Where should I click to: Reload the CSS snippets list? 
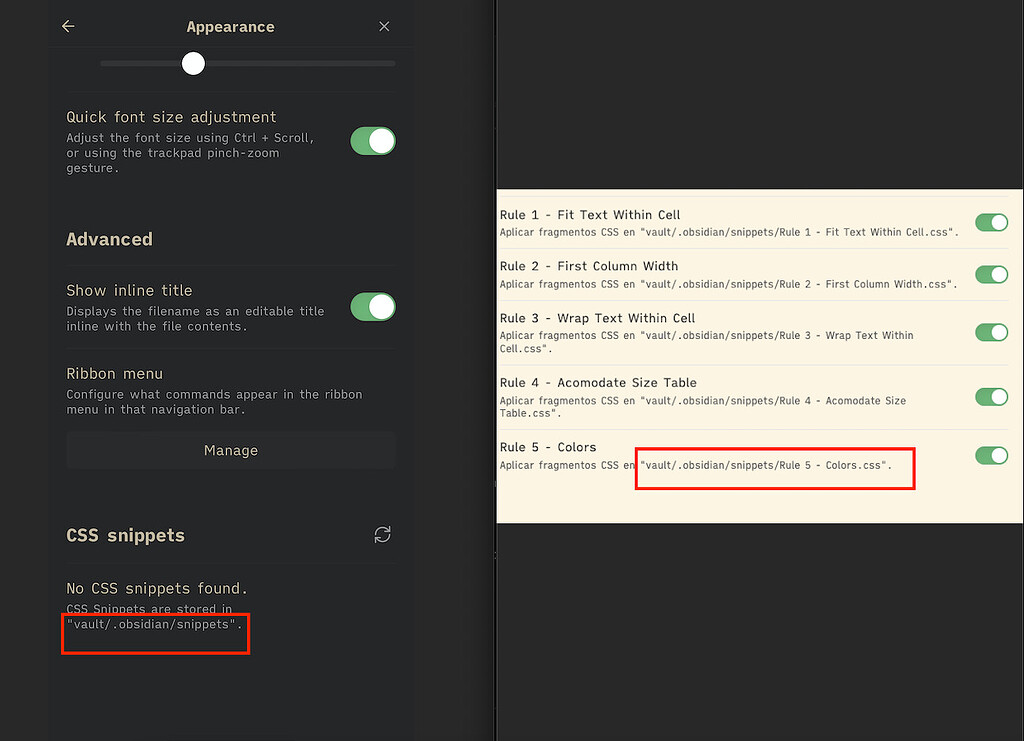coord(382,535)
